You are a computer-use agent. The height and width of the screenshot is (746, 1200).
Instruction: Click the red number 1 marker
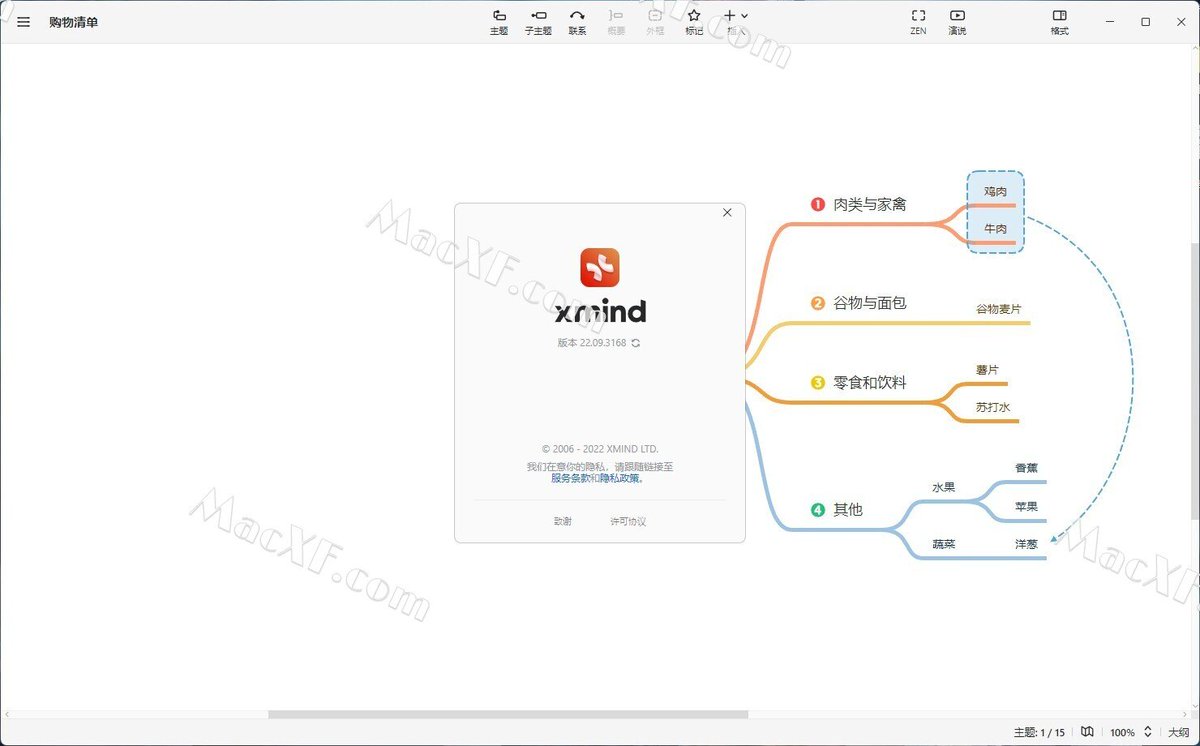click(818, 204)
